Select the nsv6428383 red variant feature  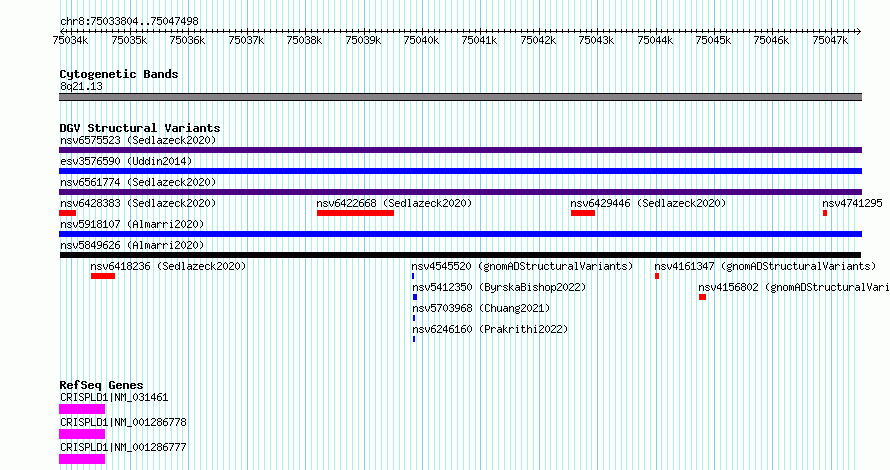[x=68, y=213]
